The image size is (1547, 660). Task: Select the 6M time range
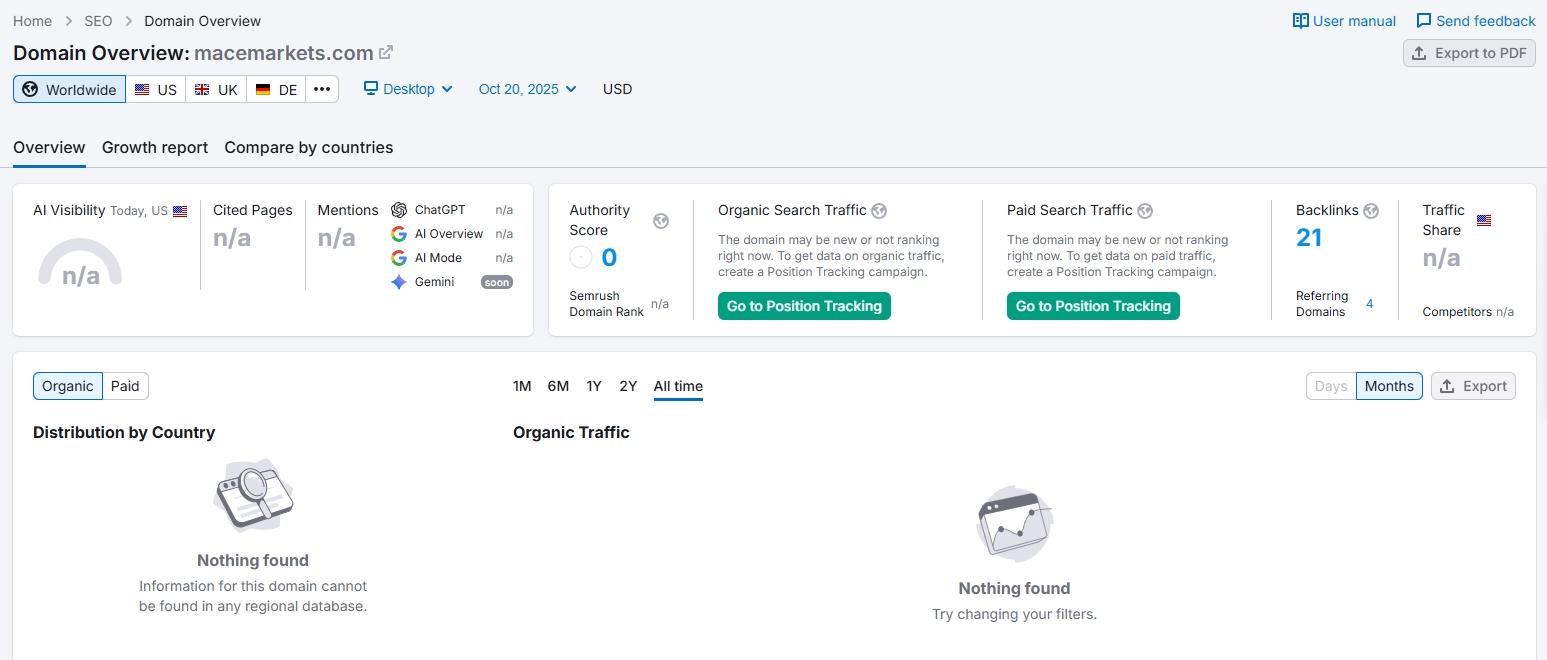[558, 386]
